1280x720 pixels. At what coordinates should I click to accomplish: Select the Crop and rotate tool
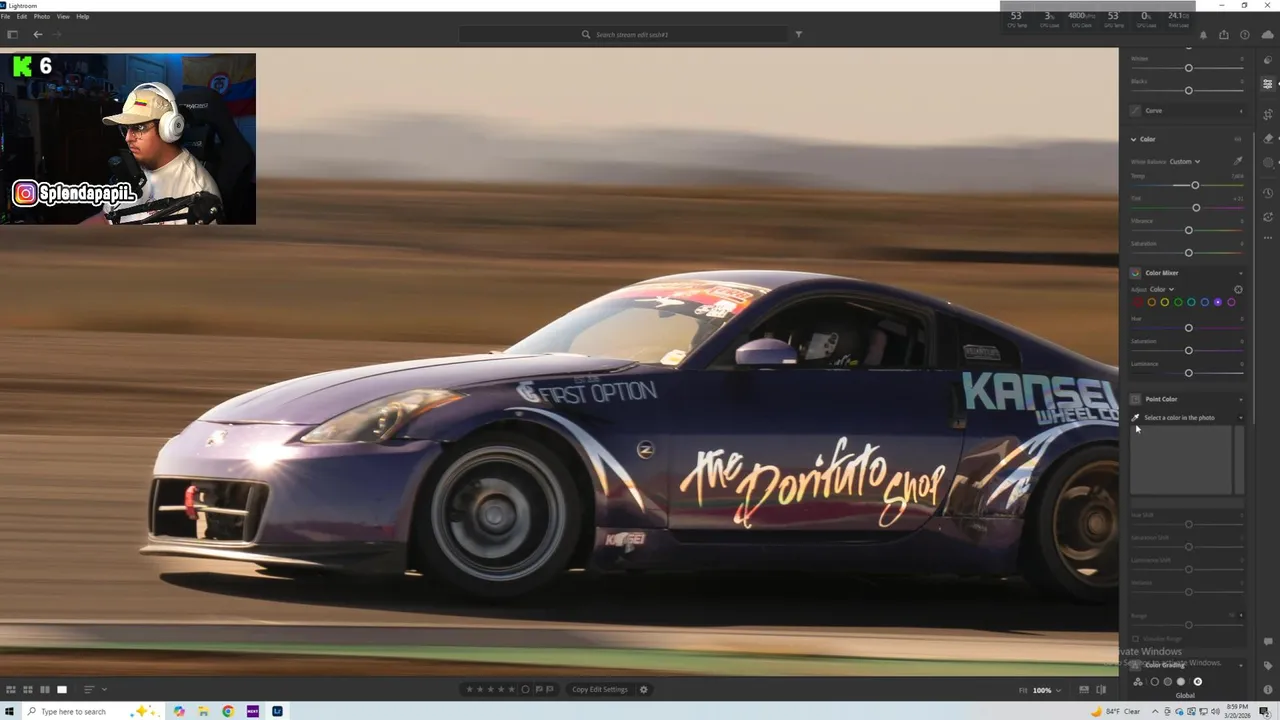(1267, 114)
